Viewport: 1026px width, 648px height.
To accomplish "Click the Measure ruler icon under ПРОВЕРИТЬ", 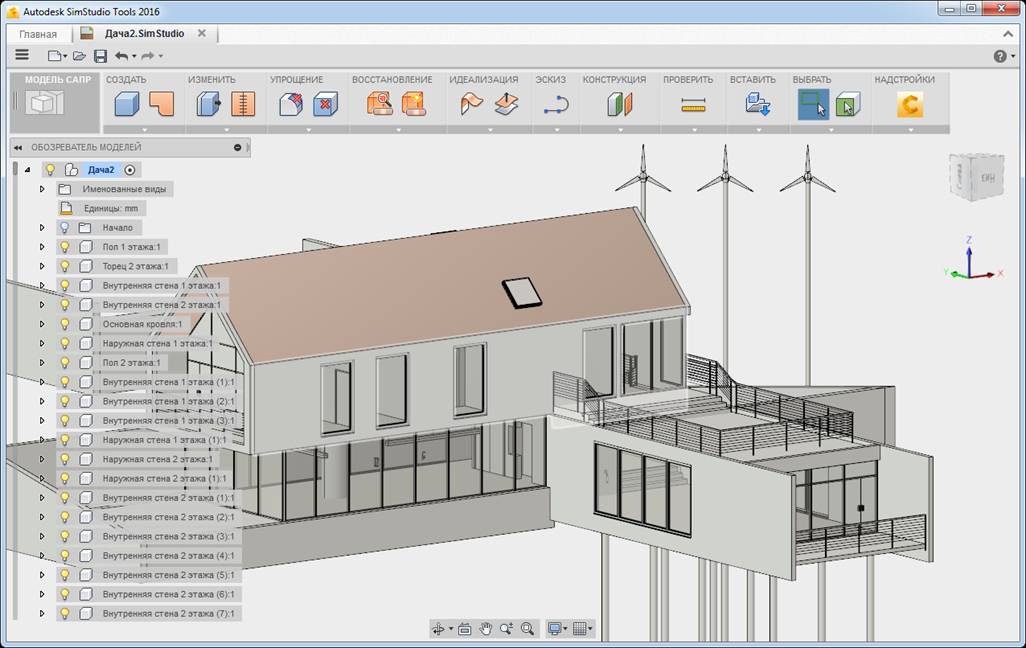I will pyautogui.click(x=693, y=105).
